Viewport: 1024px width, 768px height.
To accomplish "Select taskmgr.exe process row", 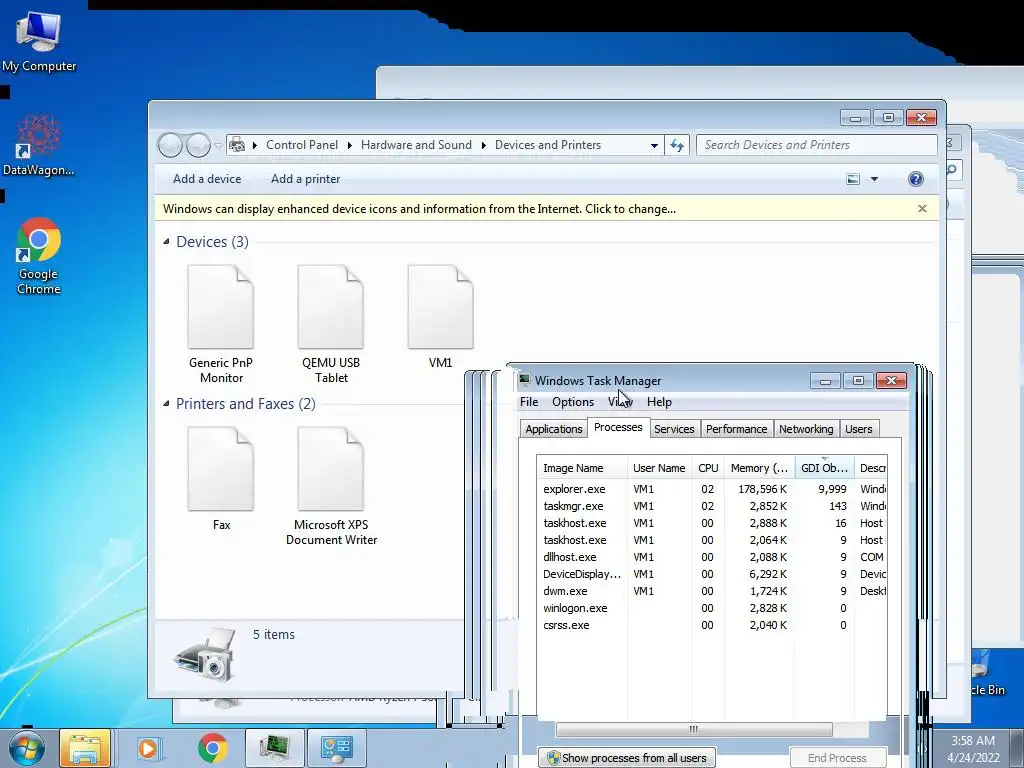I will pyautogui.click(x=712, y=506).
